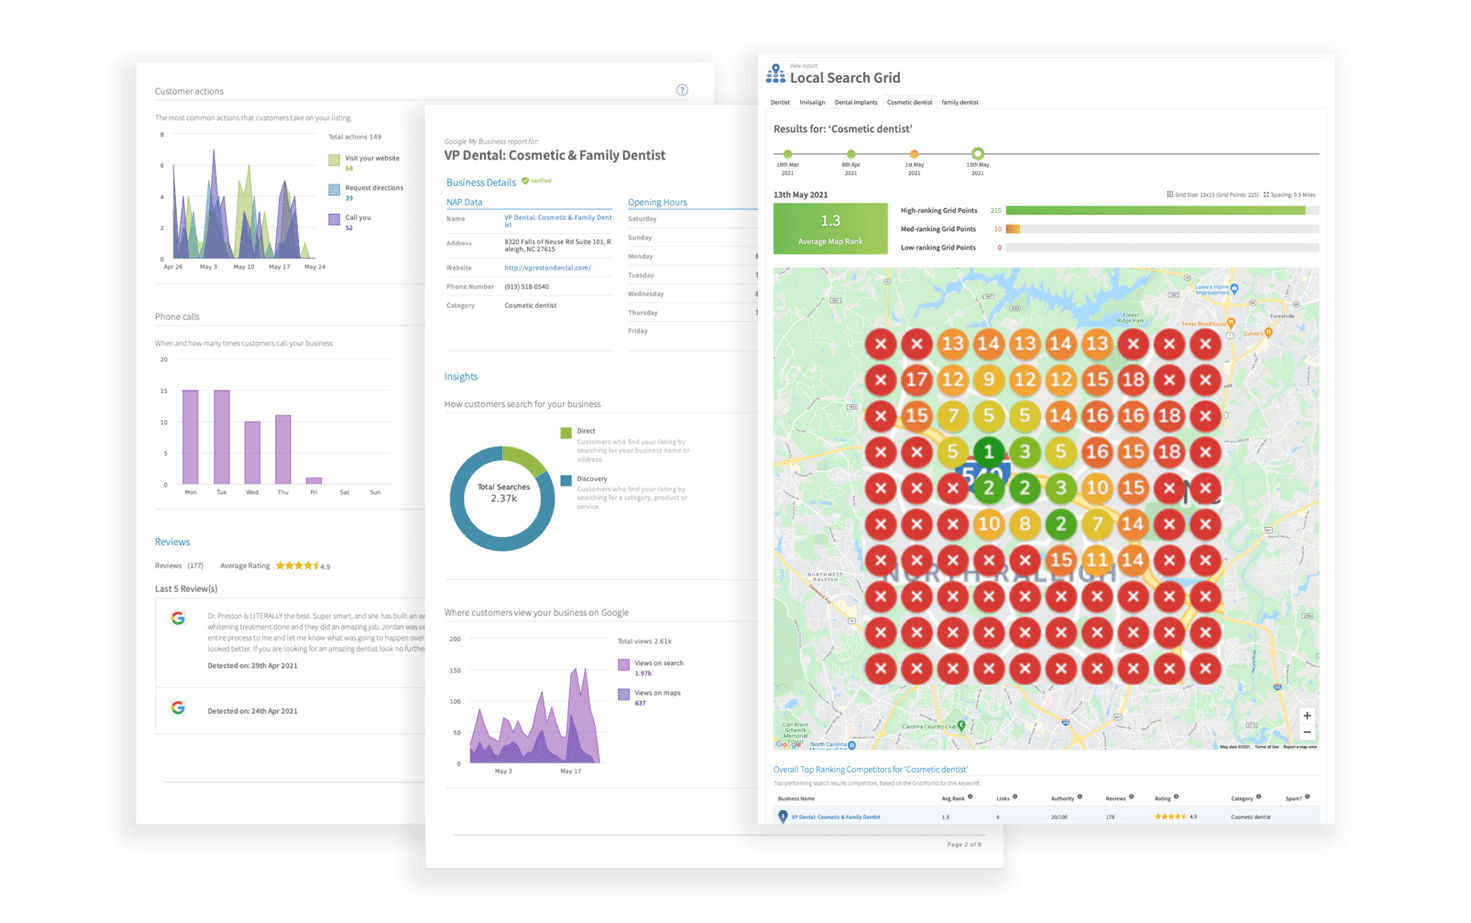Viewport: 1471px width, 923px height.
Task: Zoom out the map with the minus icon
Action: tap(1307, 733)
